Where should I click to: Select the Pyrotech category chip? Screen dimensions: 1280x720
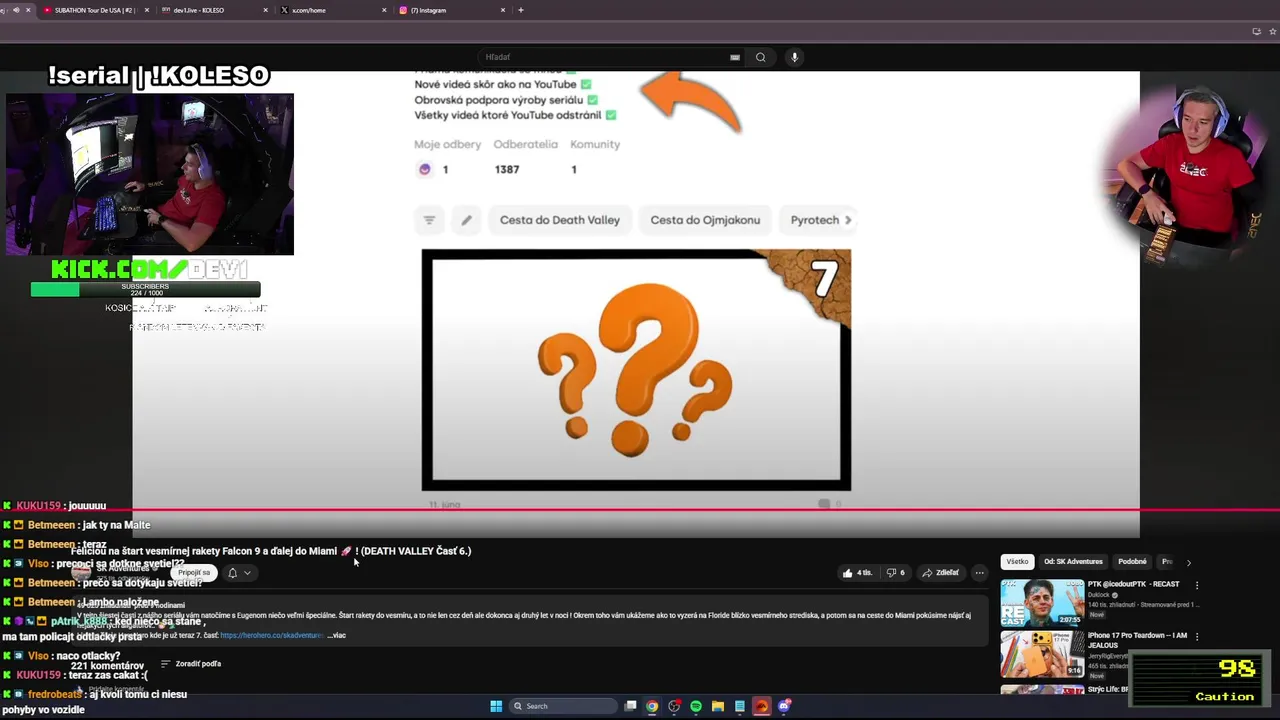[x=815, y=220]
